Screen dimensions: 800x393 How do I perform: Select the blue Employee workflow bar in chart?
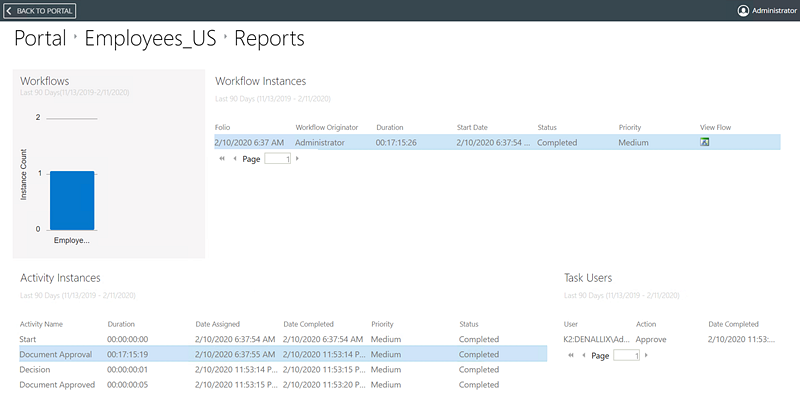pyautogui.click(x=72, y=201)
